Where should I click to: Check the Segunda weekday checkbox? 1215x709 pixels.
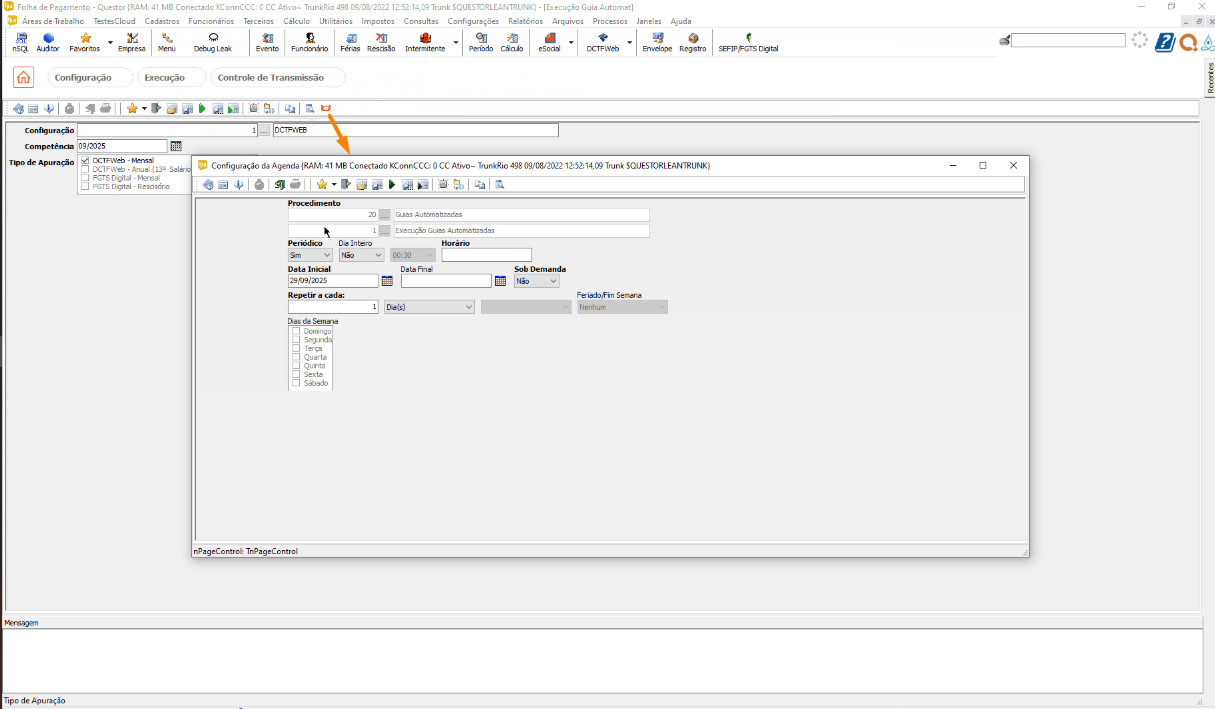(296, 340)
